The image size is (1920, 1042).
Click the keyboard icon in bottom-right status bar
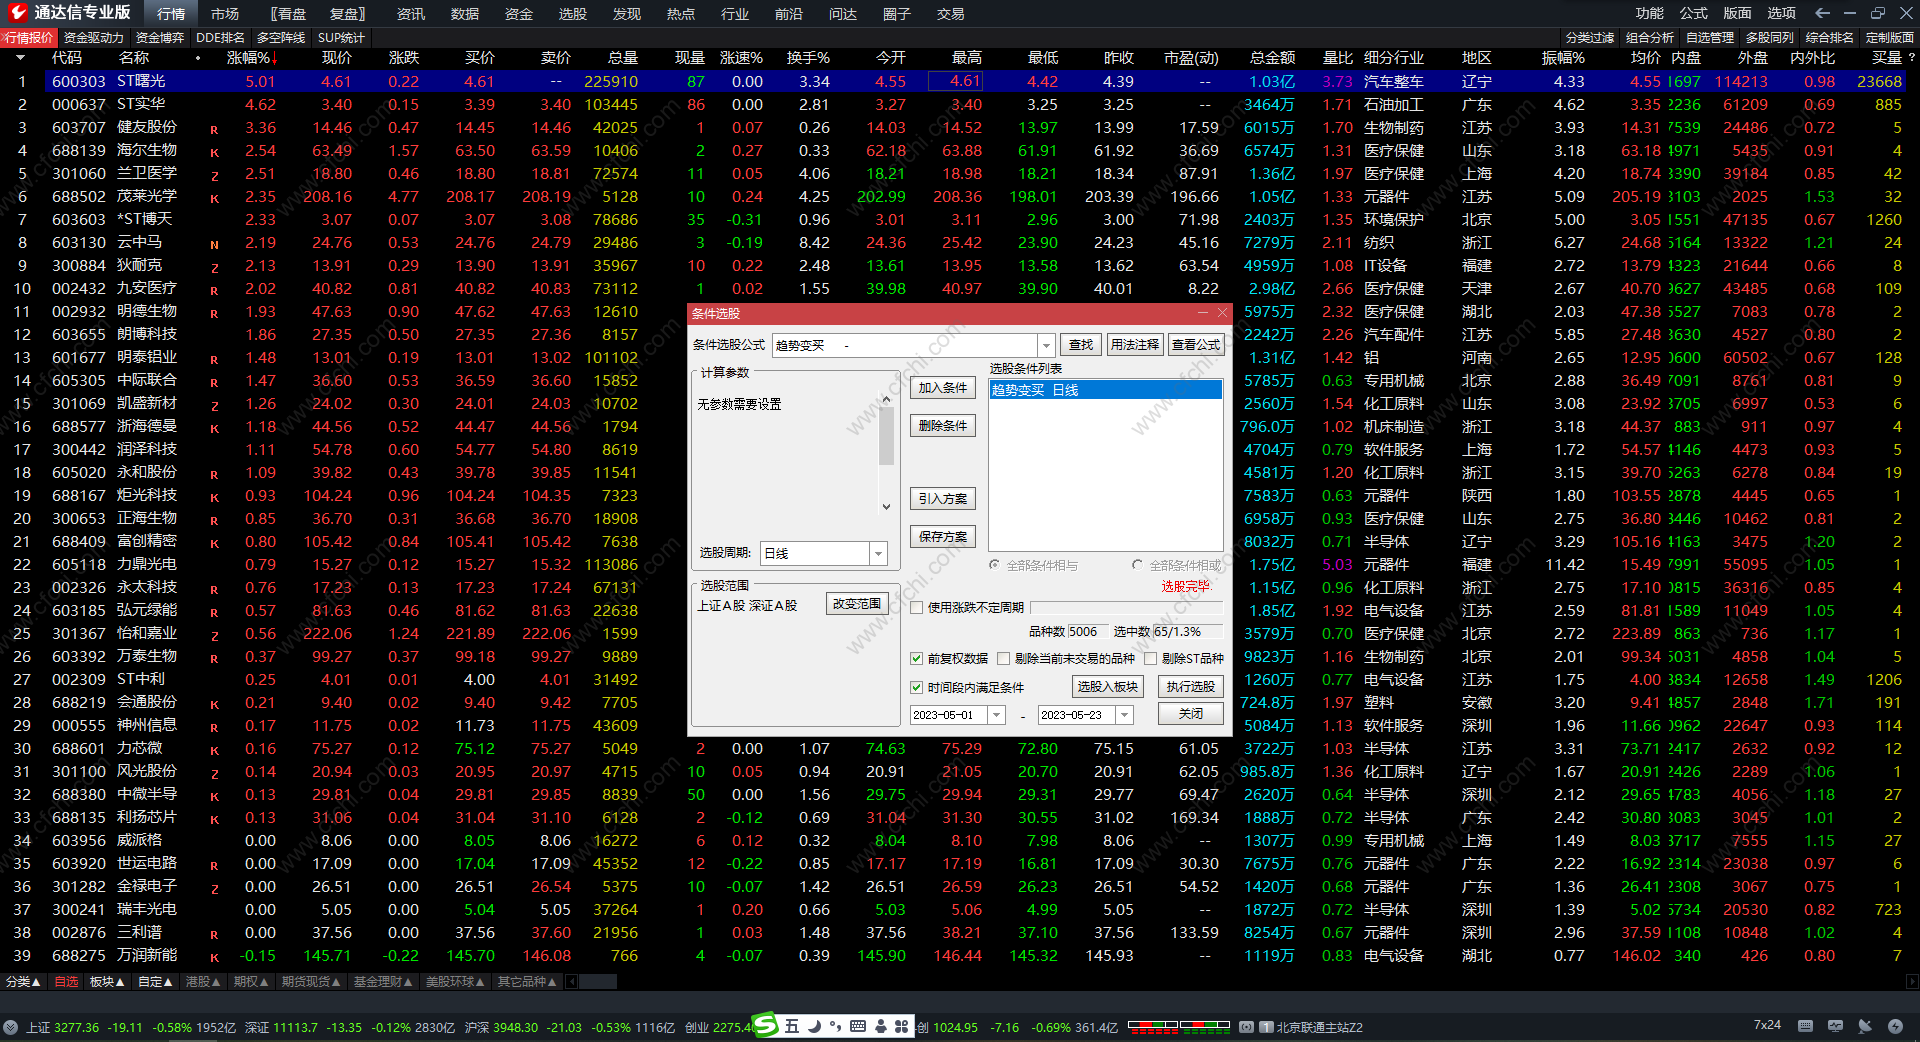pyautogui.click(x=1805, y=1026)
